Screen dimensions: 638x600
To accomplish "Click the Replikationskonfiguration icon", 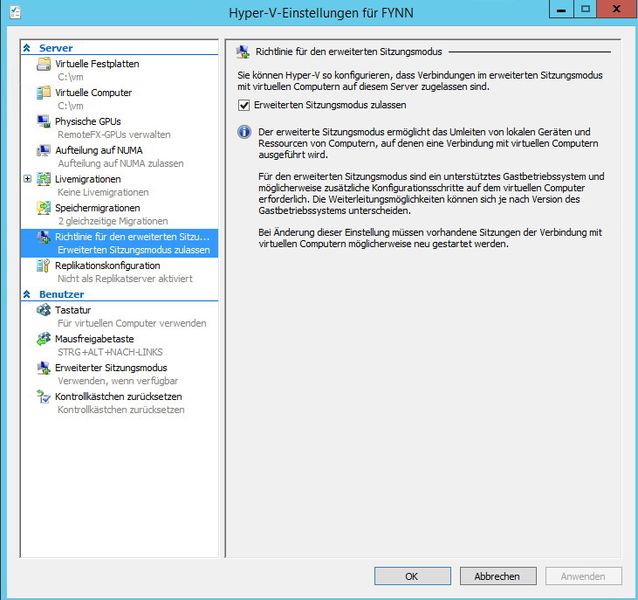I will click(44, 266).
